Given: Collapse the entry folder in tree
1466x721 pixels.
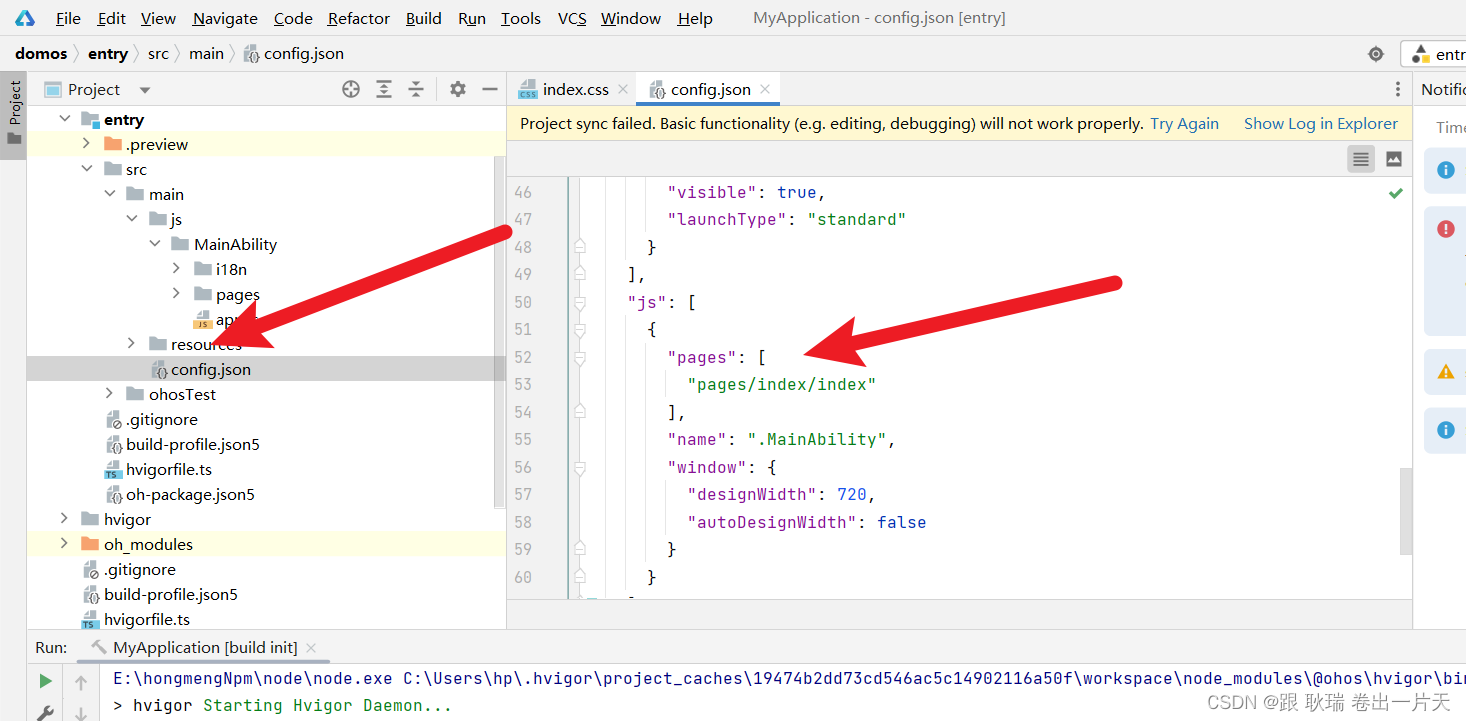Looking at the screenshot, I should click(65, 119).
